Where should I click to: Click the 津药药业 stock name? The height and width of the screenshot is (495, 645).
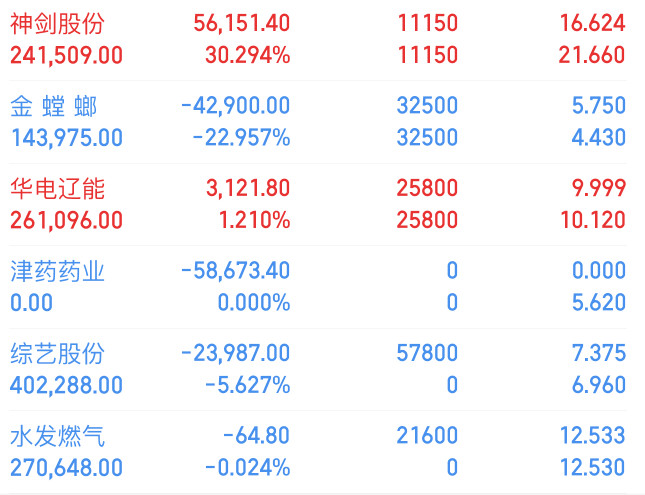tap(57, 272)
